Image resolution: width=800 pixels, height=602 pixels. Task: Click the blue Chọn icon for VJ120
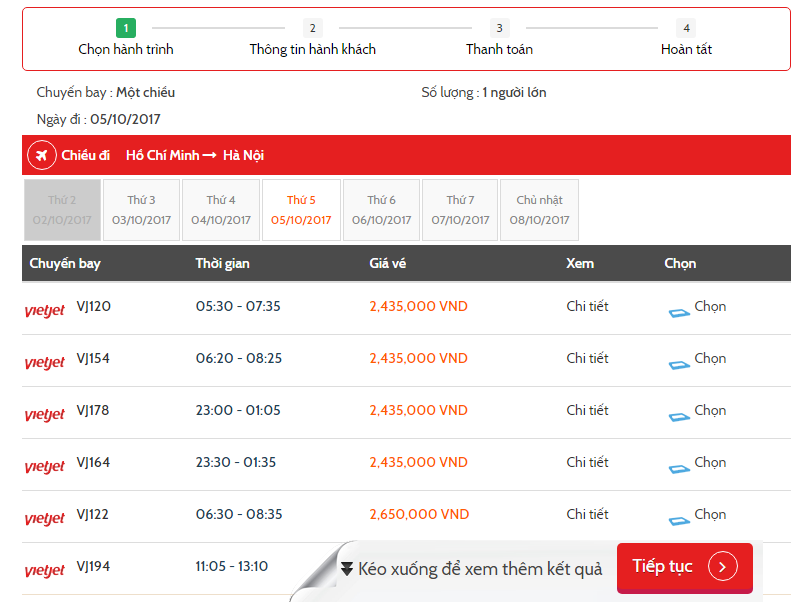tap(679, 313)
